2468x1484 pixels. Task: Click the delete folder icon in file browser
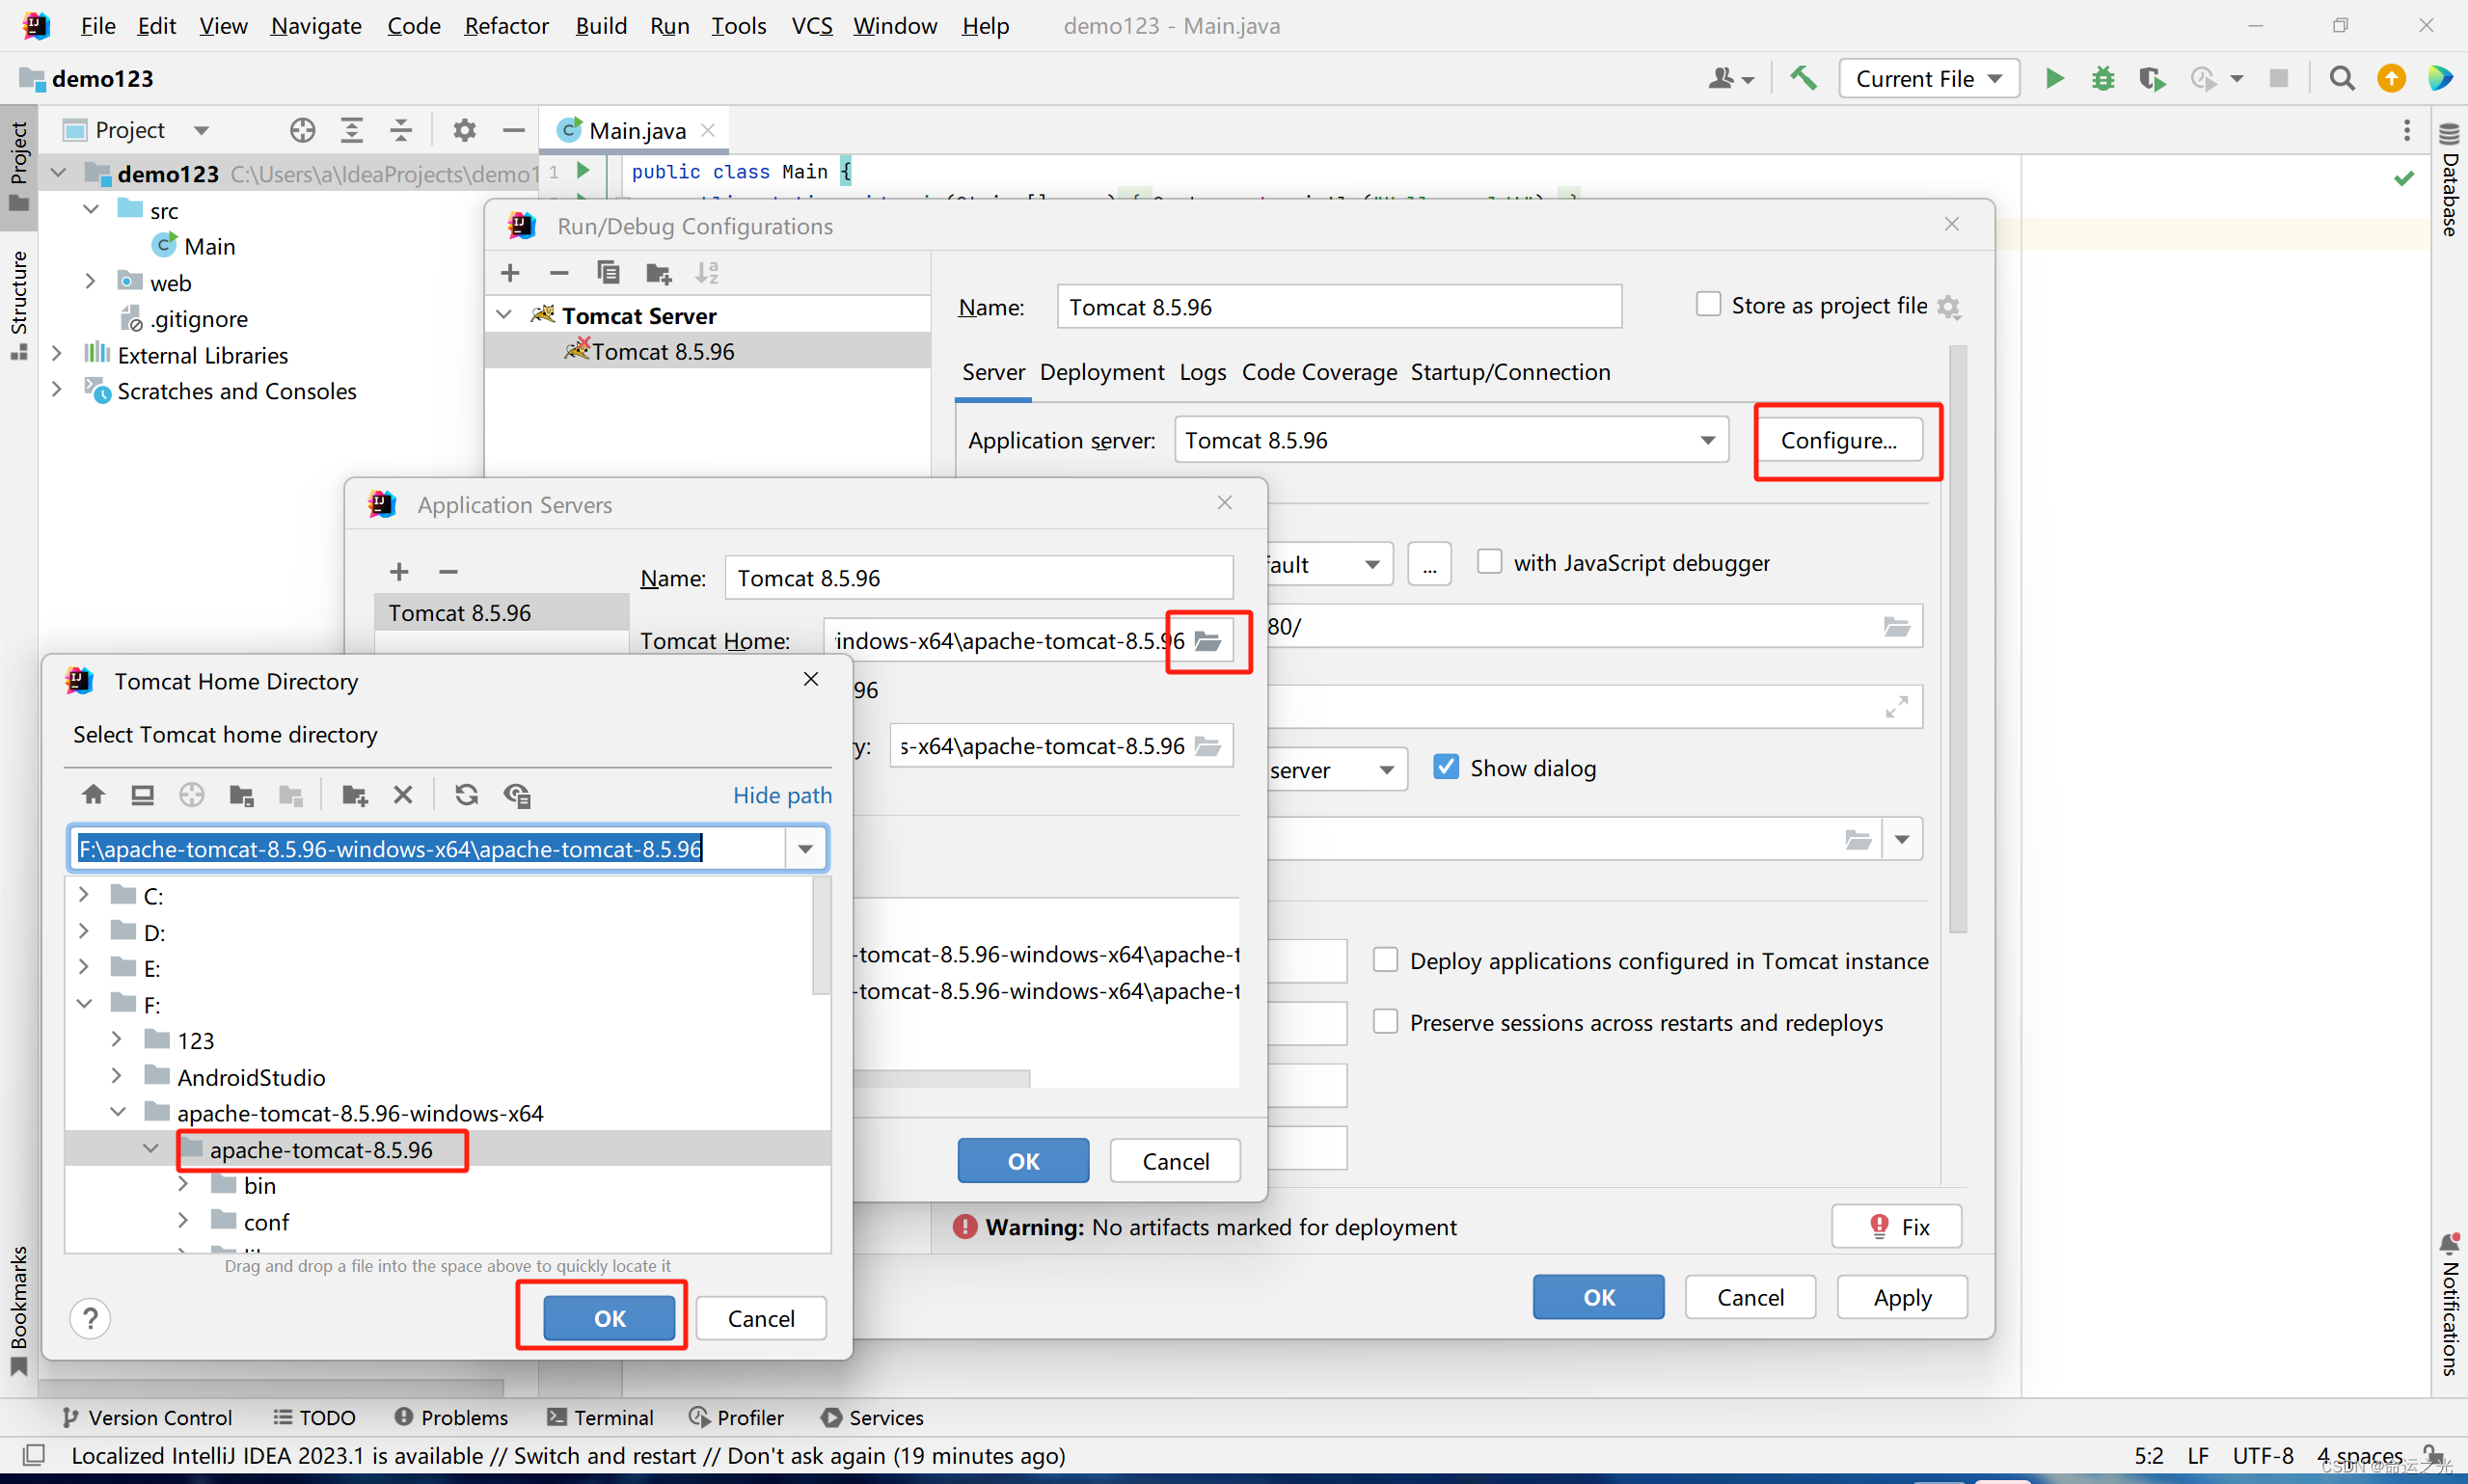pyautogui.click(x=404, y=795)
